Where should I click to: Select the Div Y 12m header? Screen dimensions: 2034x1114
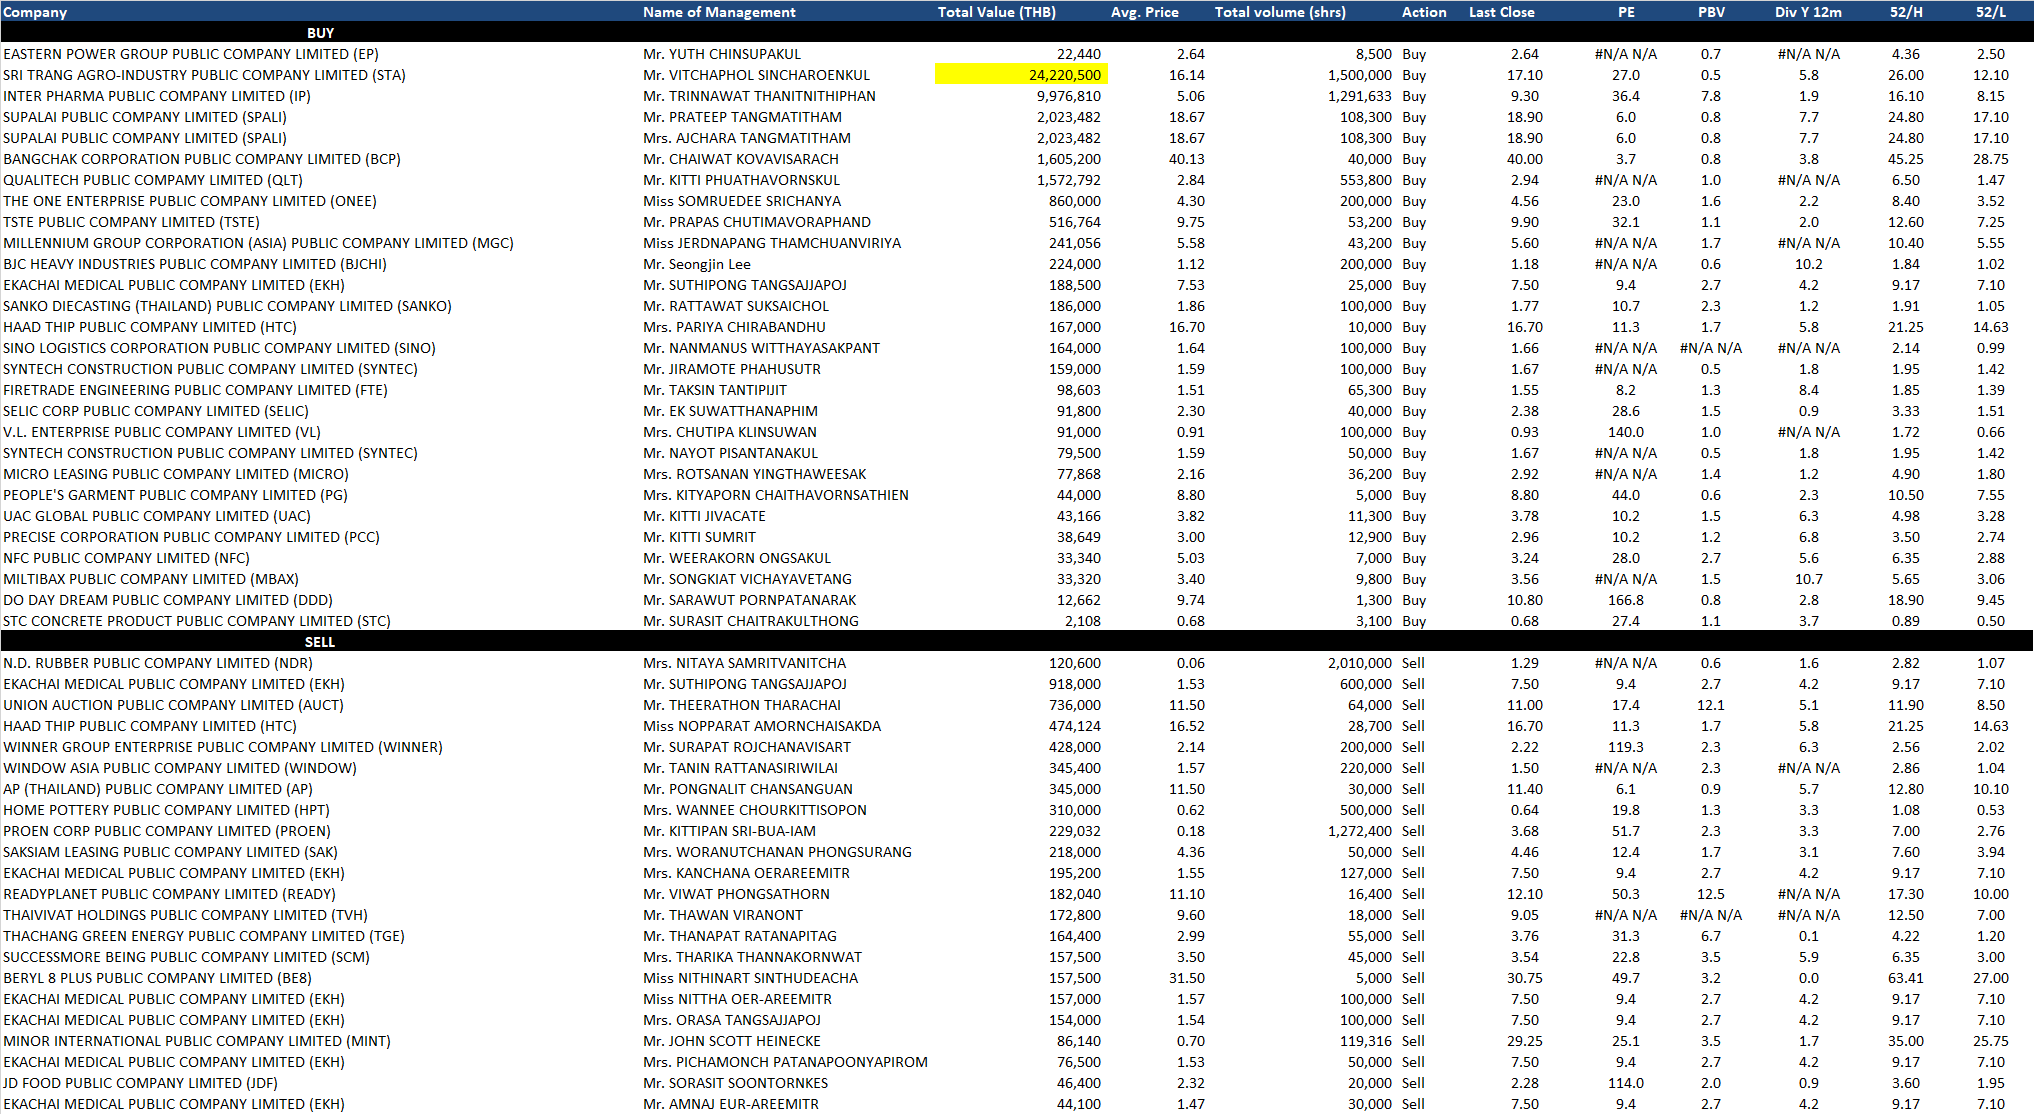(1808, 12)
